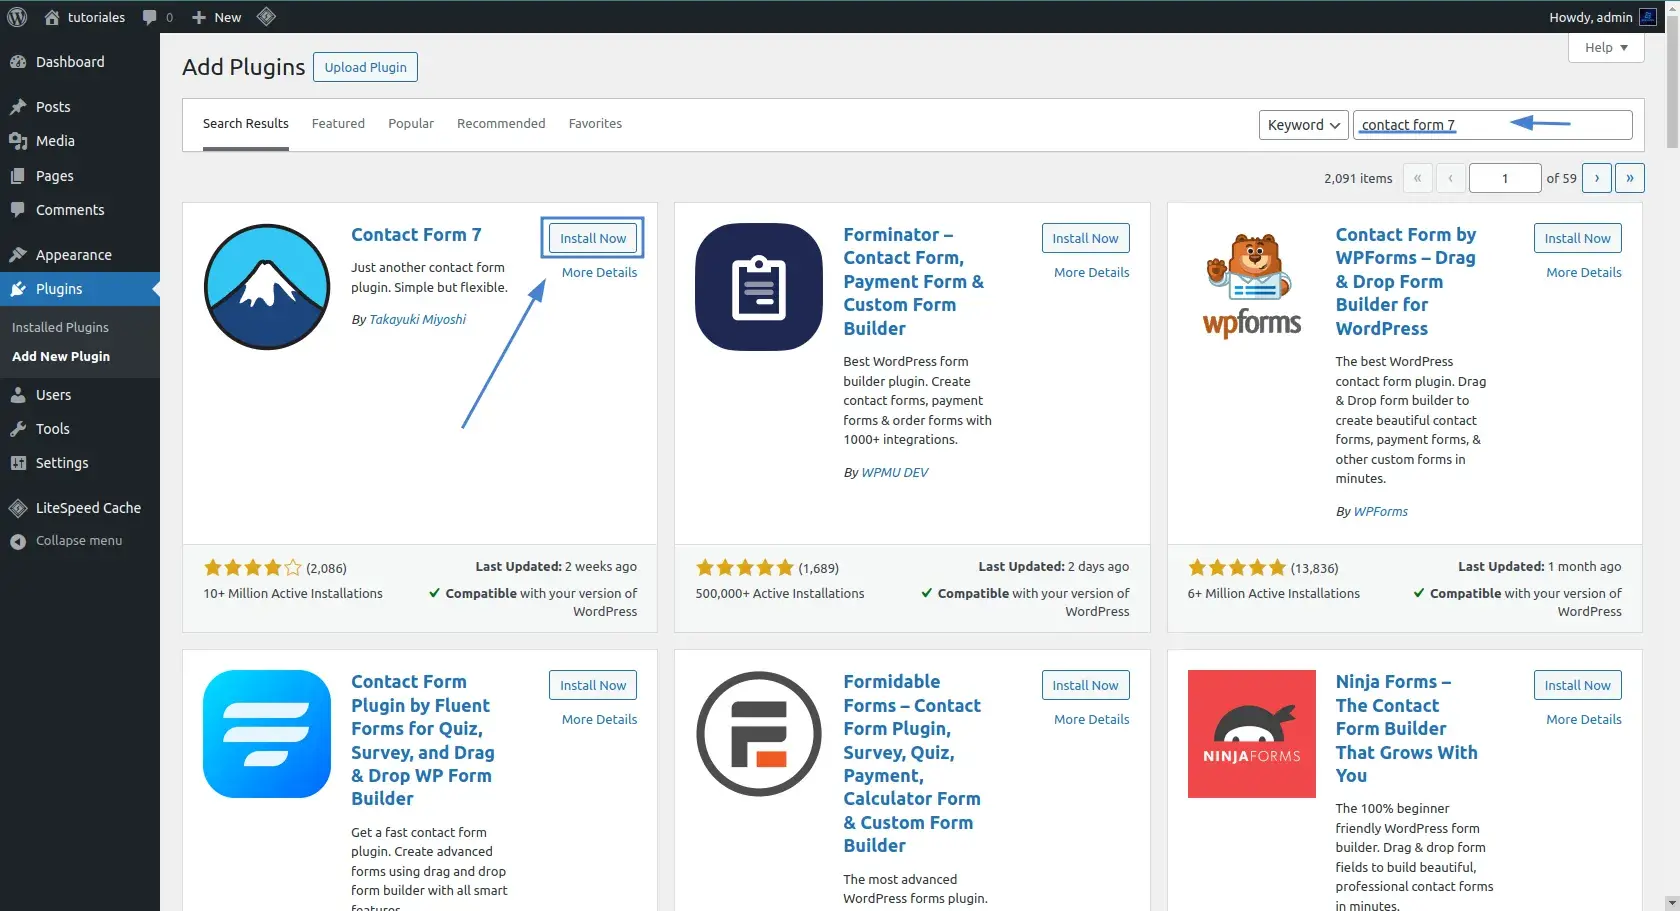Click the Fluent Forms blue icon
This screenshot has width=1680, height=911.
pos(267,734)
